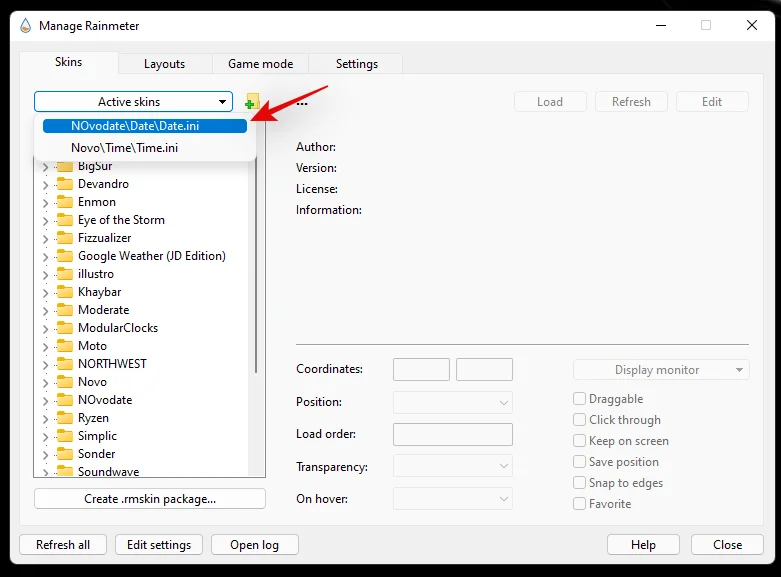781x577 pixels.
Task: Expand the Soundwave tree node
Action: click(45, 472)
